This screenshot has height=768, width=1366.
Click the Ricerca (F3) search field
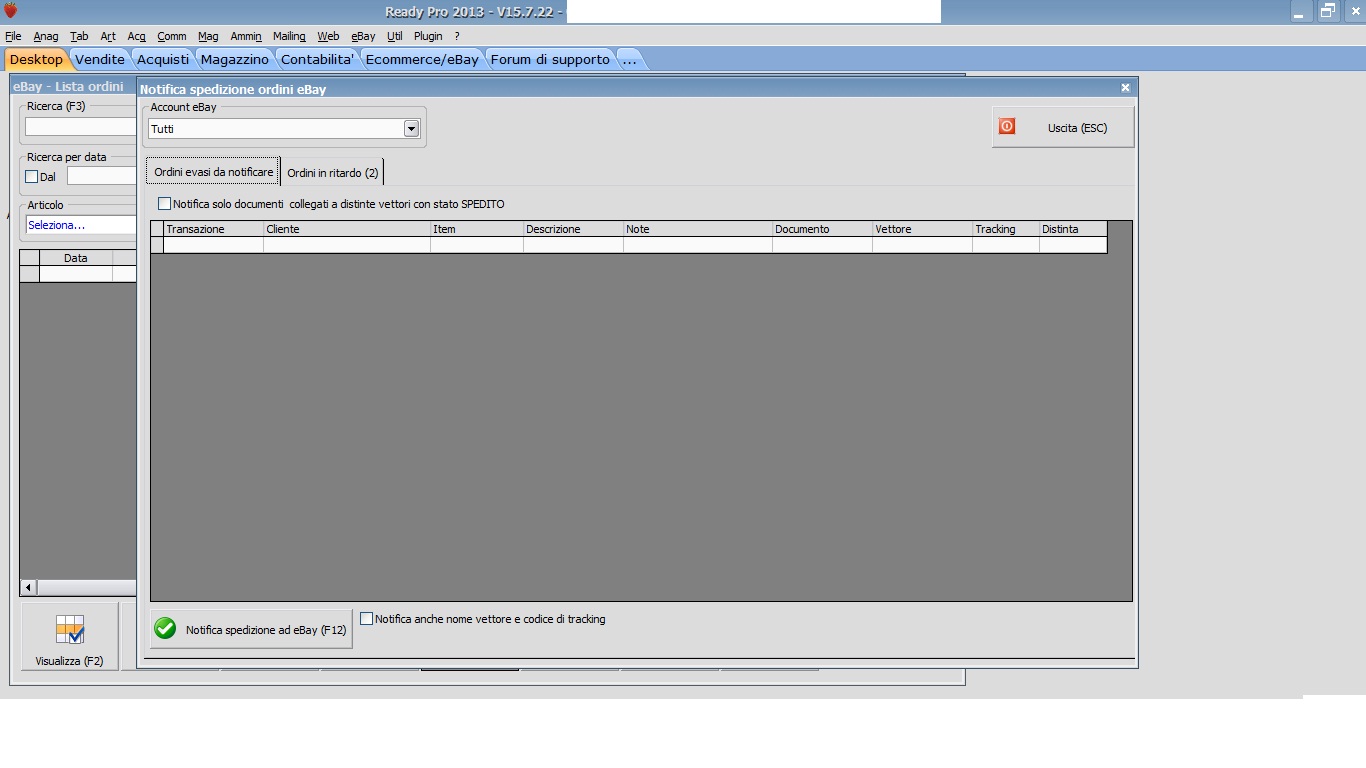81,127
